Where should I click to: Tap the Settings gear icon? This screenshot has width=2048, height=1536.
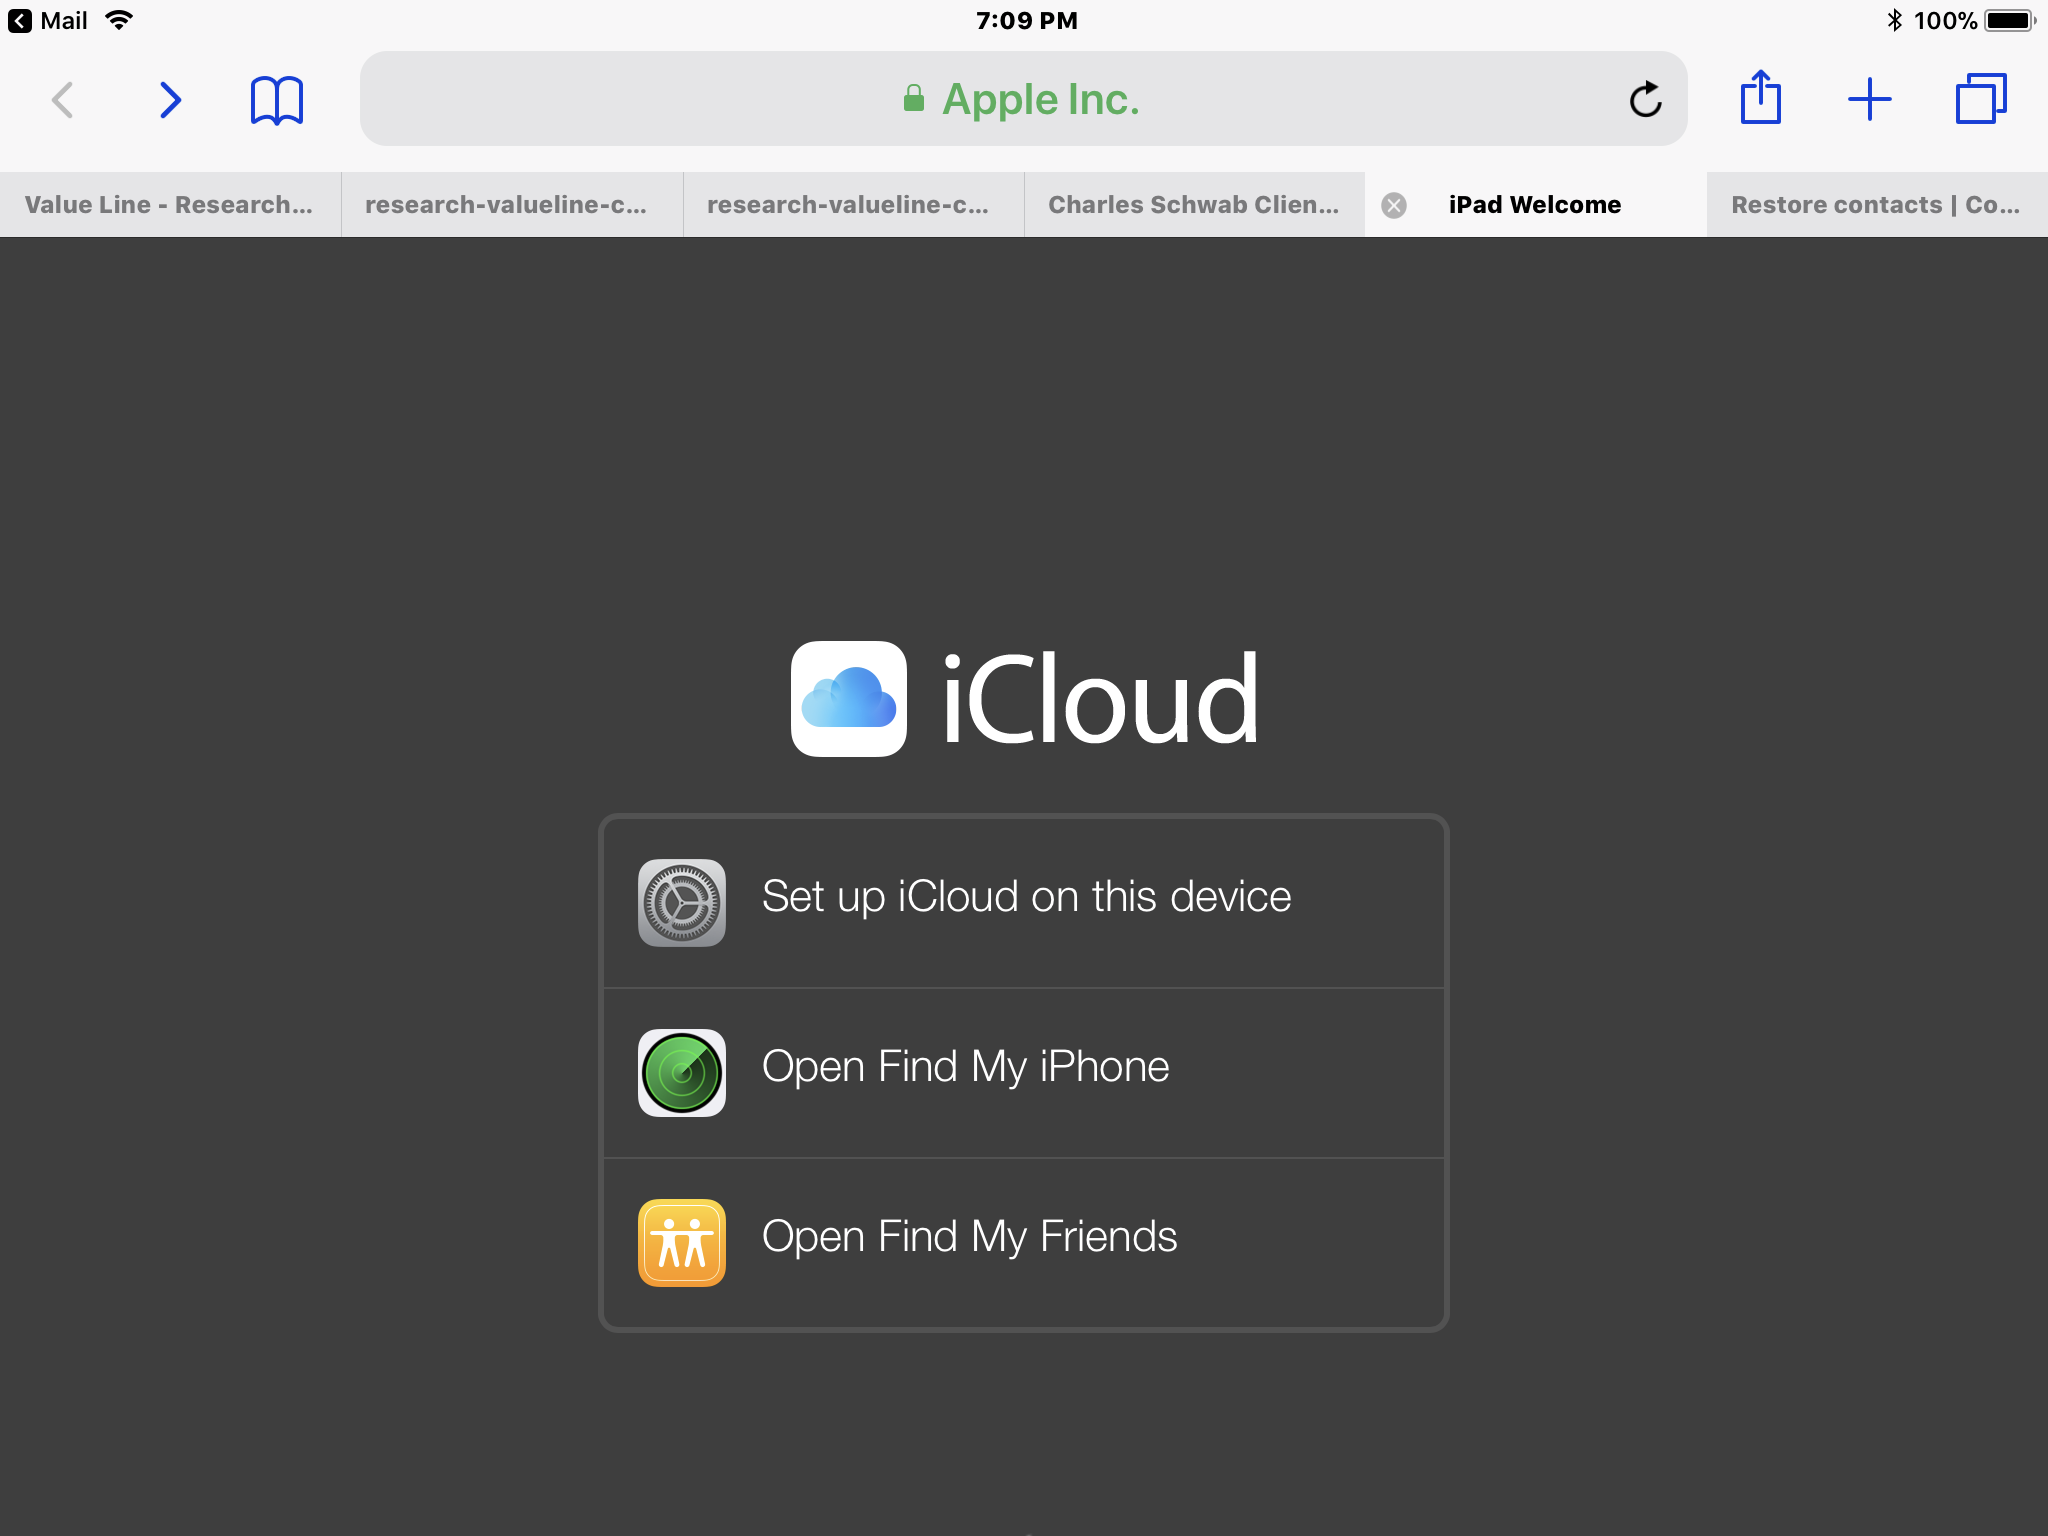pyautogui.click(x=682, y=903)
